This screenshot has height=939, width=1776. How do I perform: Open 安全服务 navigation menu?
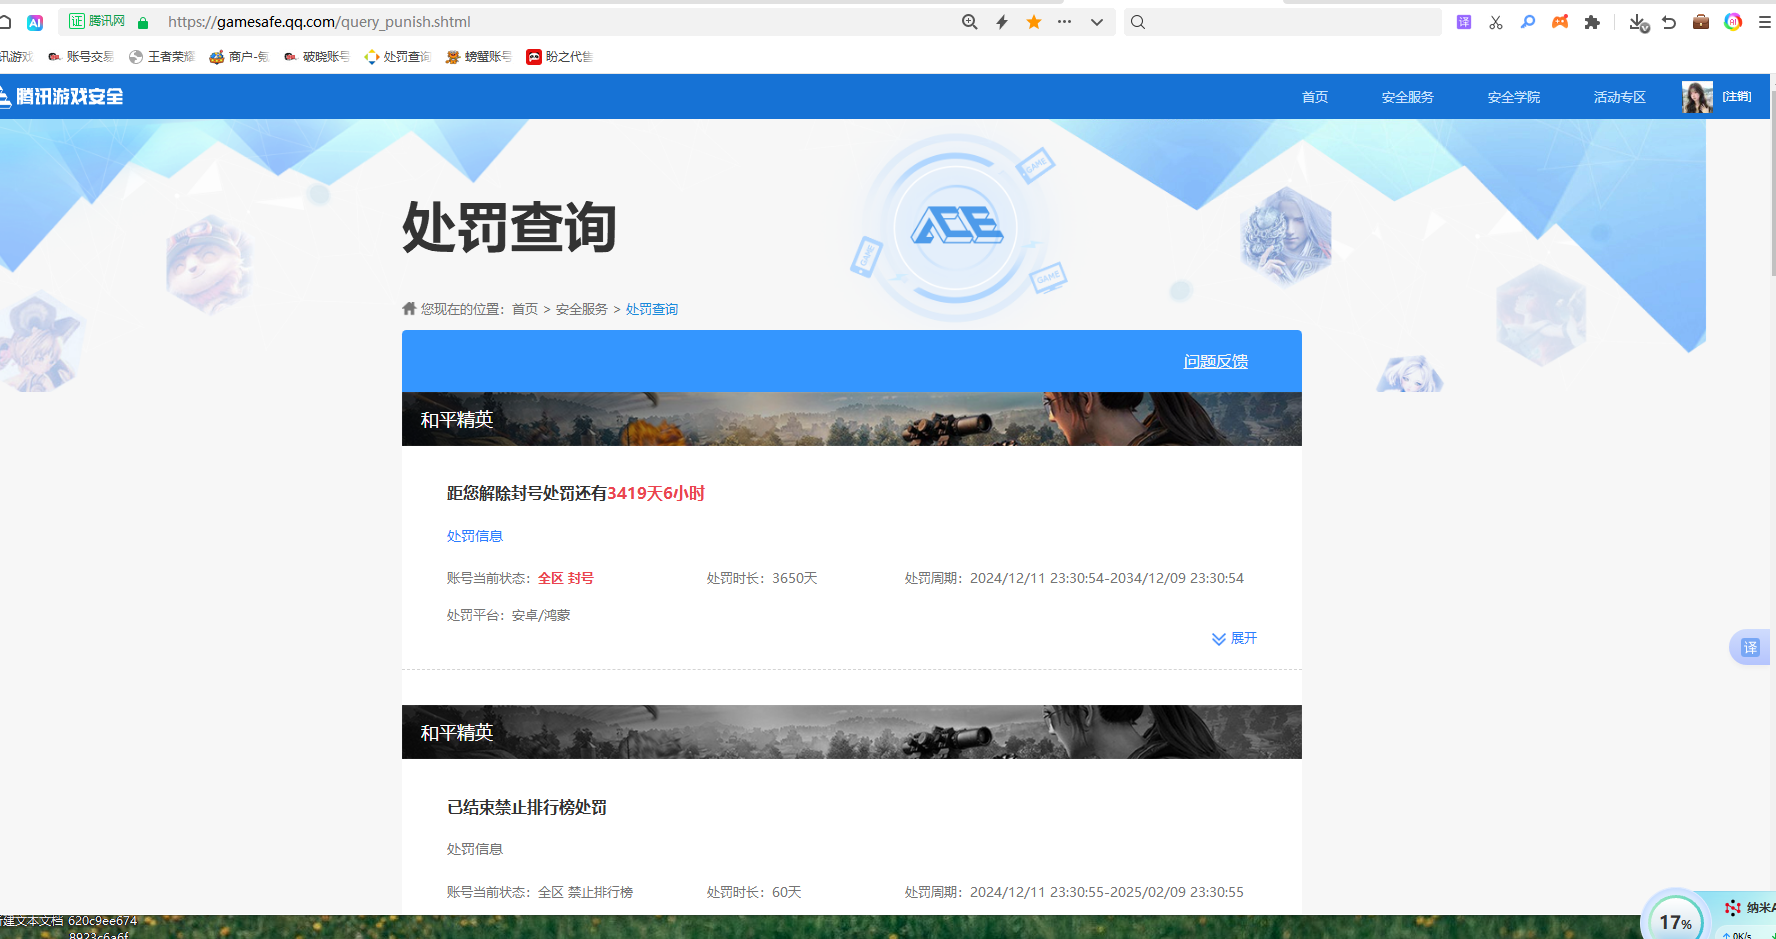(1407, 97)
